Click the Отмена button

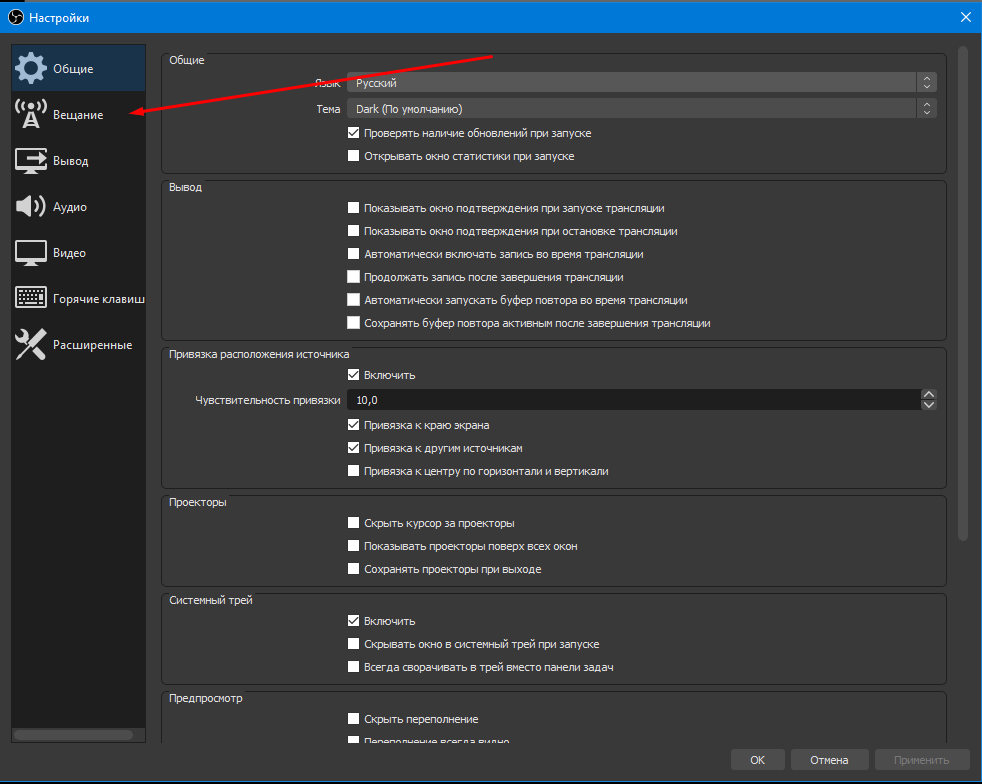tap(829, 760)
